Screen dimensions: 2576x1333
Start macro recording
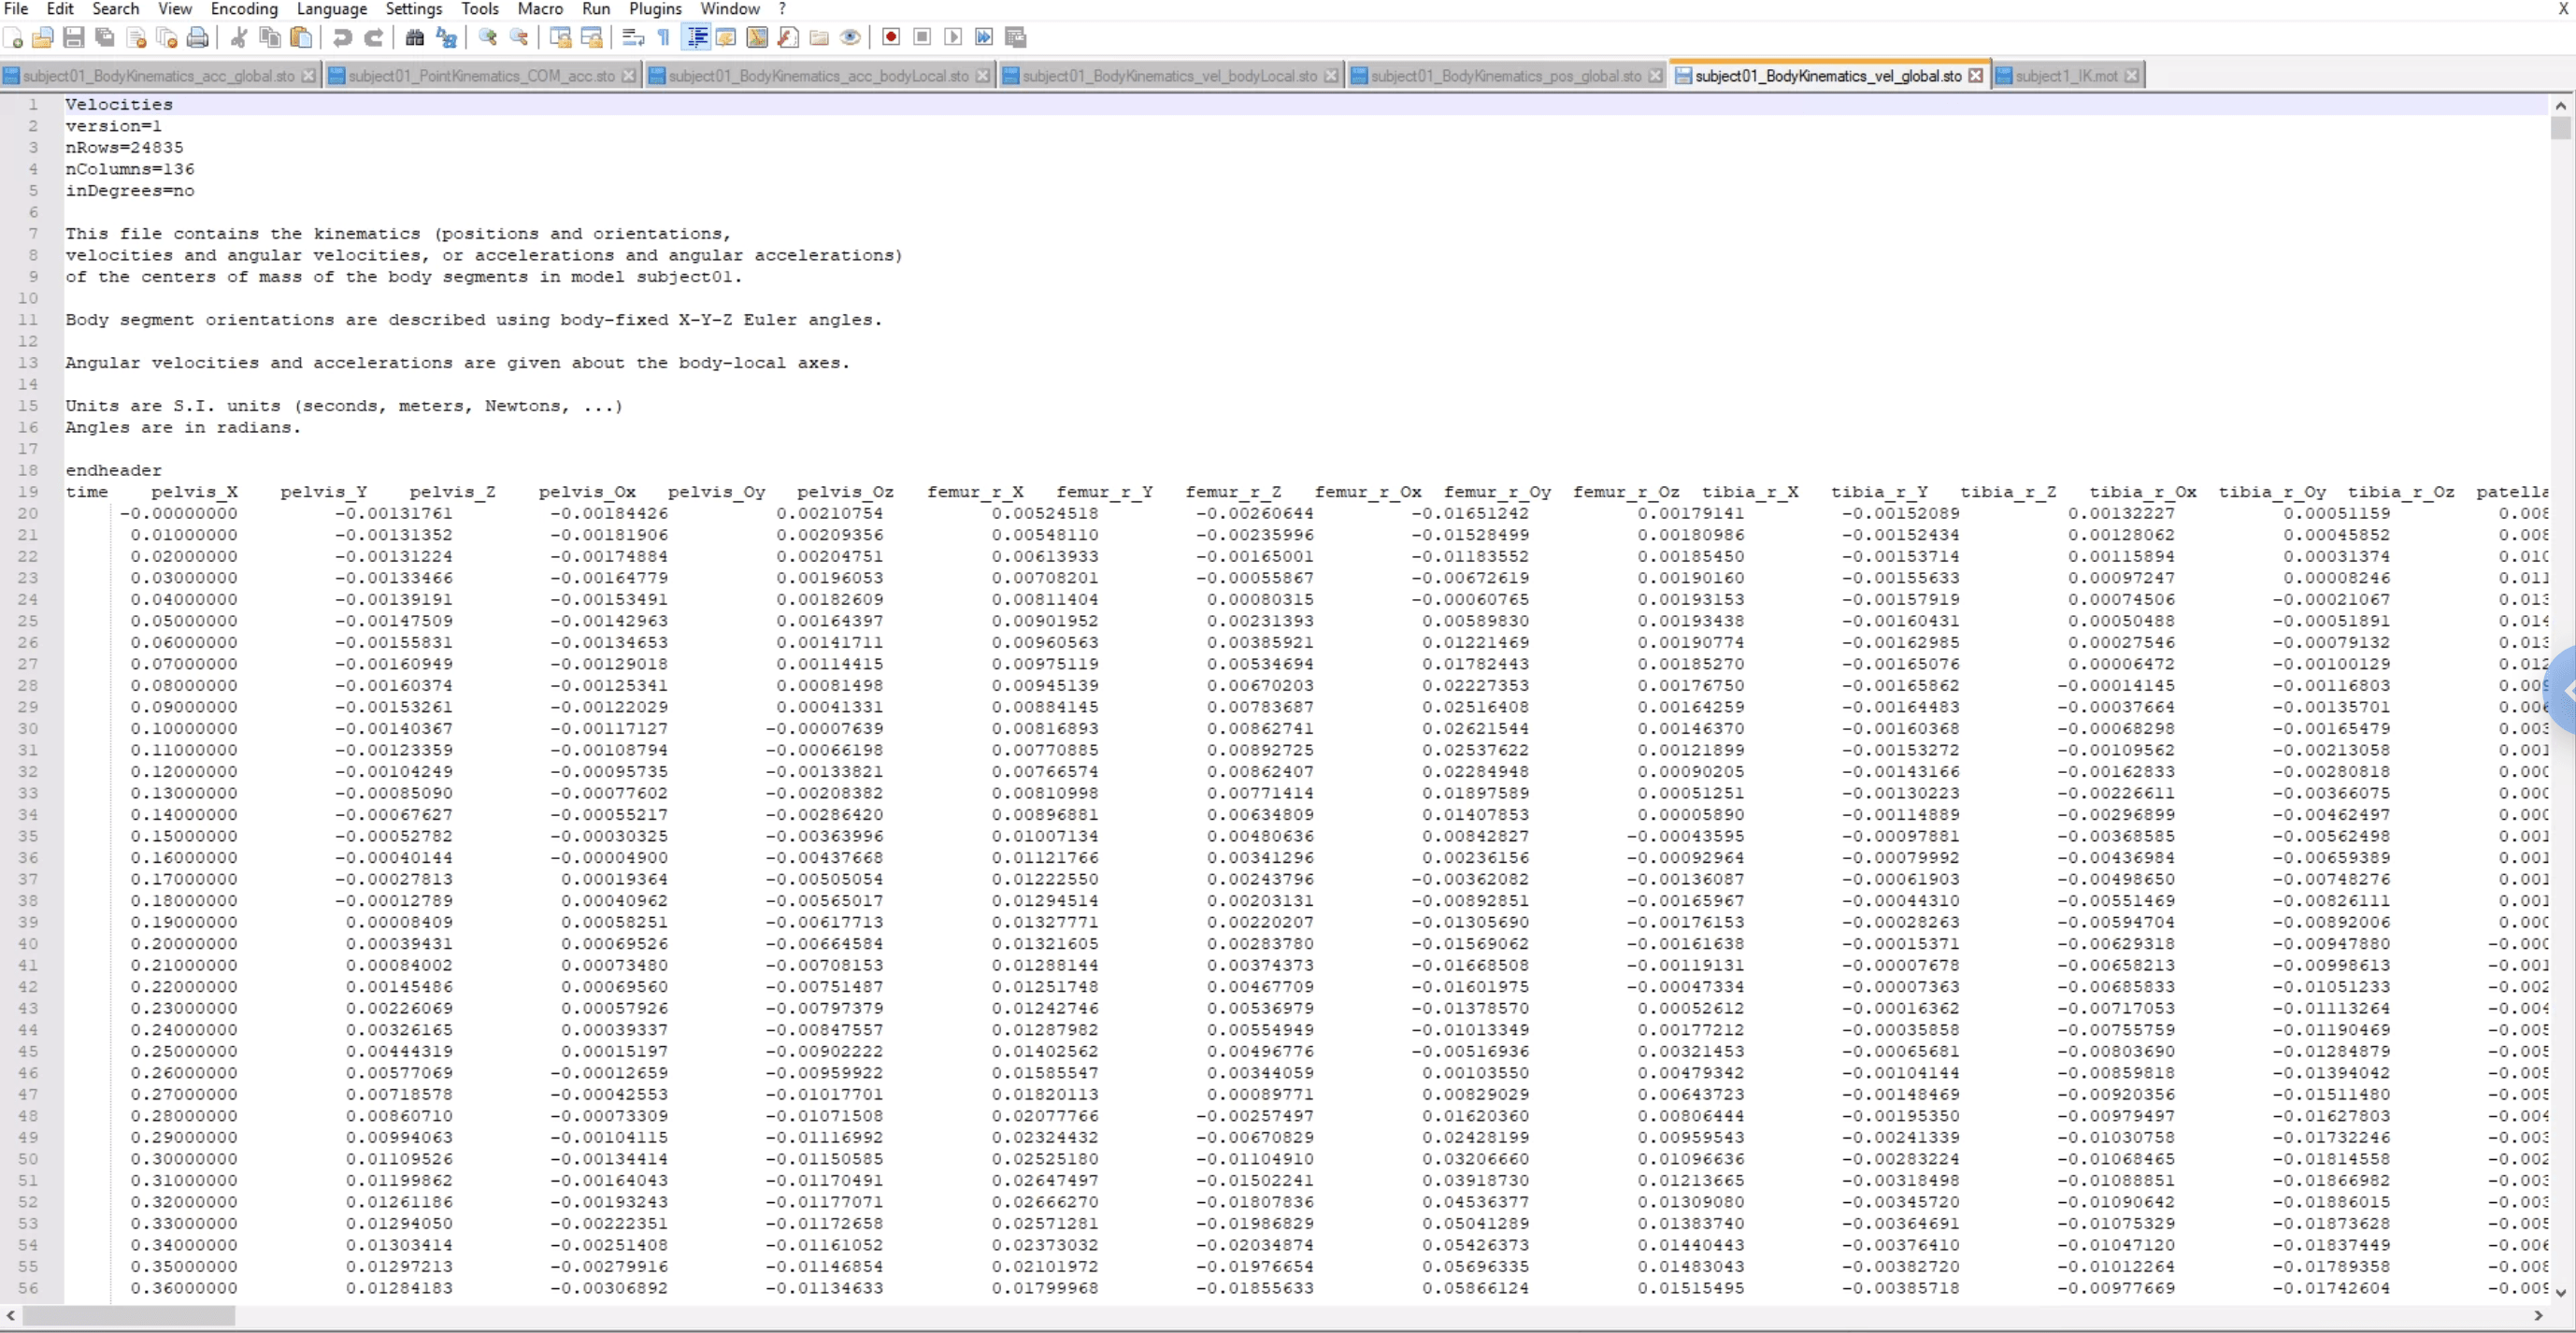click(x=891, y=38)
